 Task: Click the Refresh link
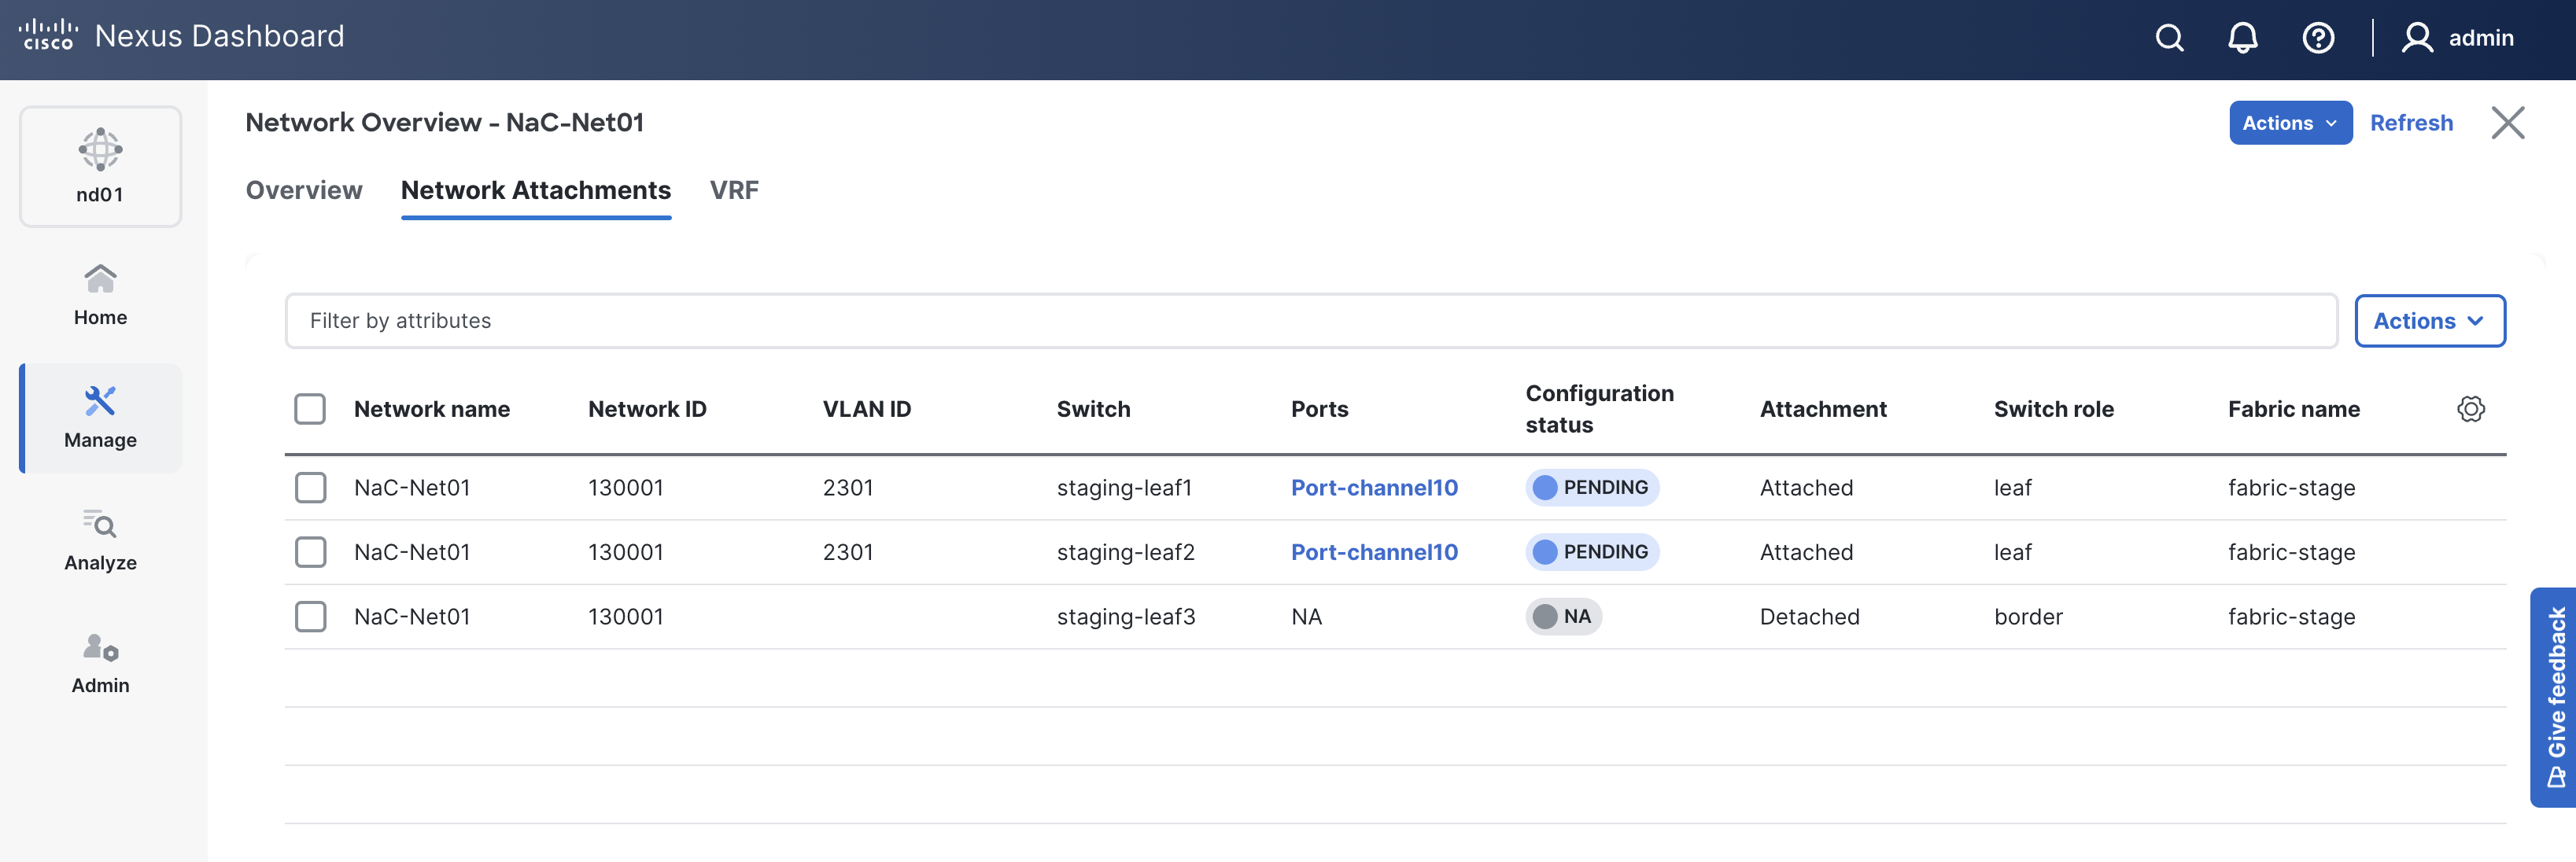click(x=2411, y=123)
